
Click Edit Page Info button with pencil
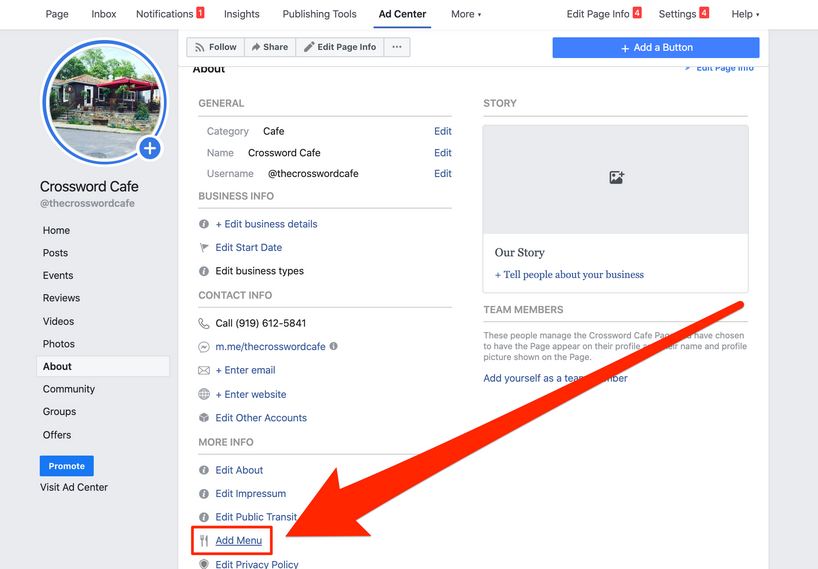coord(340,47)
